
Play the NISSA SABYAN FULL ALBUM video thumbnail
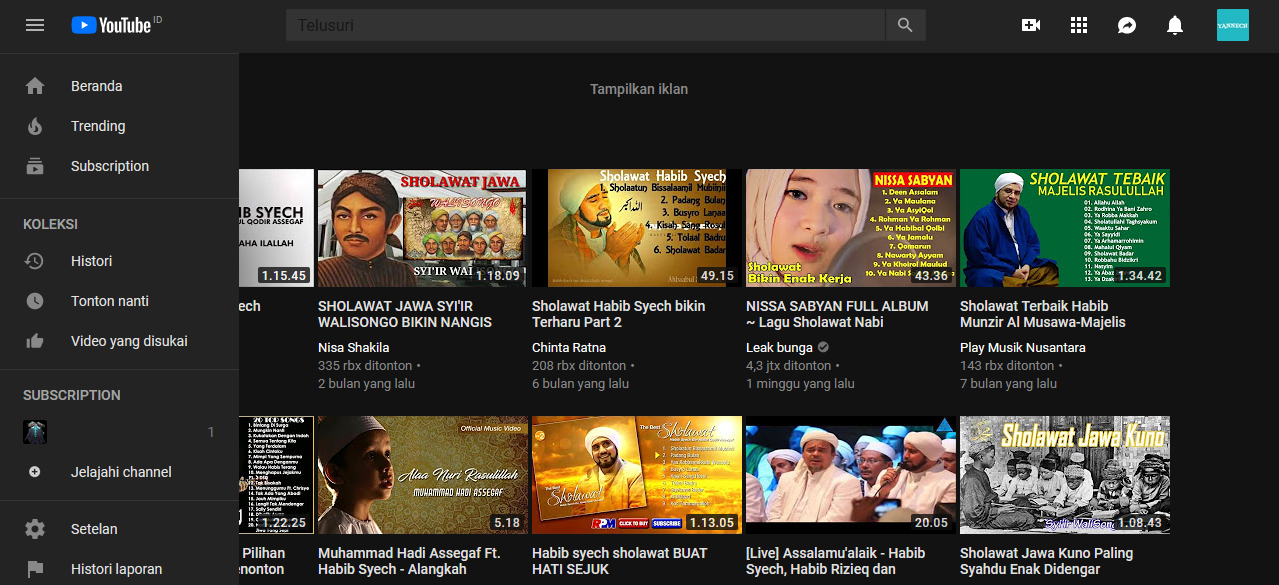(x=849, y=228)
